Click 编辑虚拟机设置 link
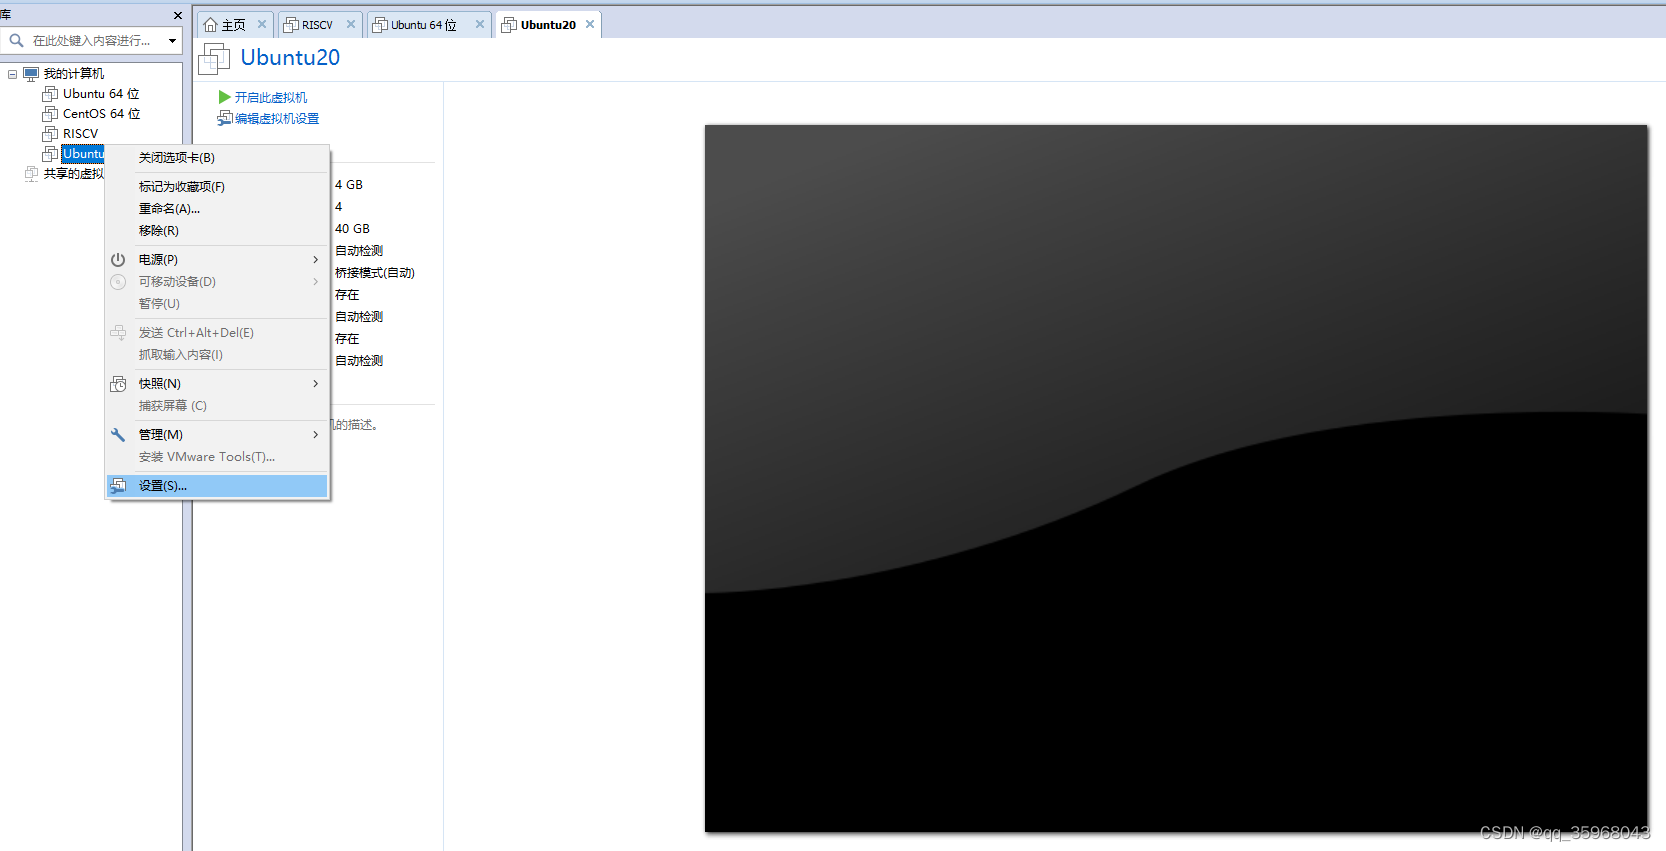The width and height of the screenshot is (1666, 851). pyautogui.click(x=277, y=118)
